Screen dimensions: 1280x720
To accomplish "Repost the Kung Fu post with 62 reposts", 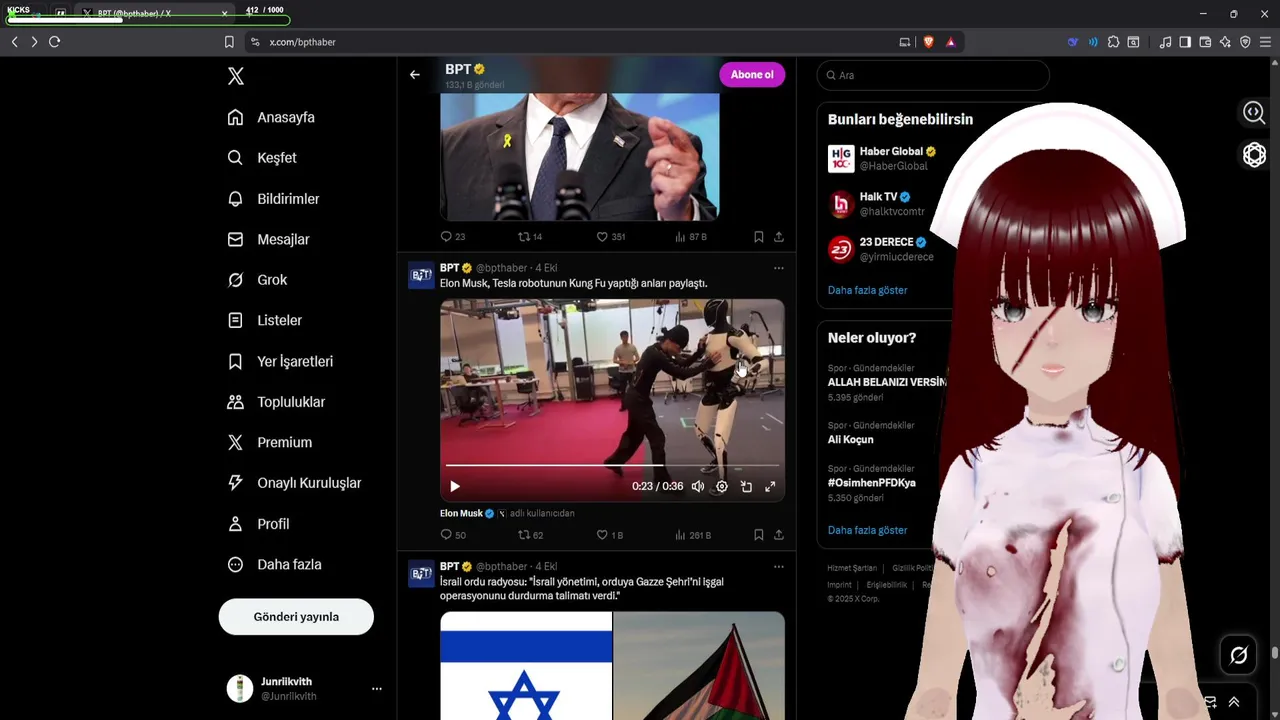I will click(530, 535).
